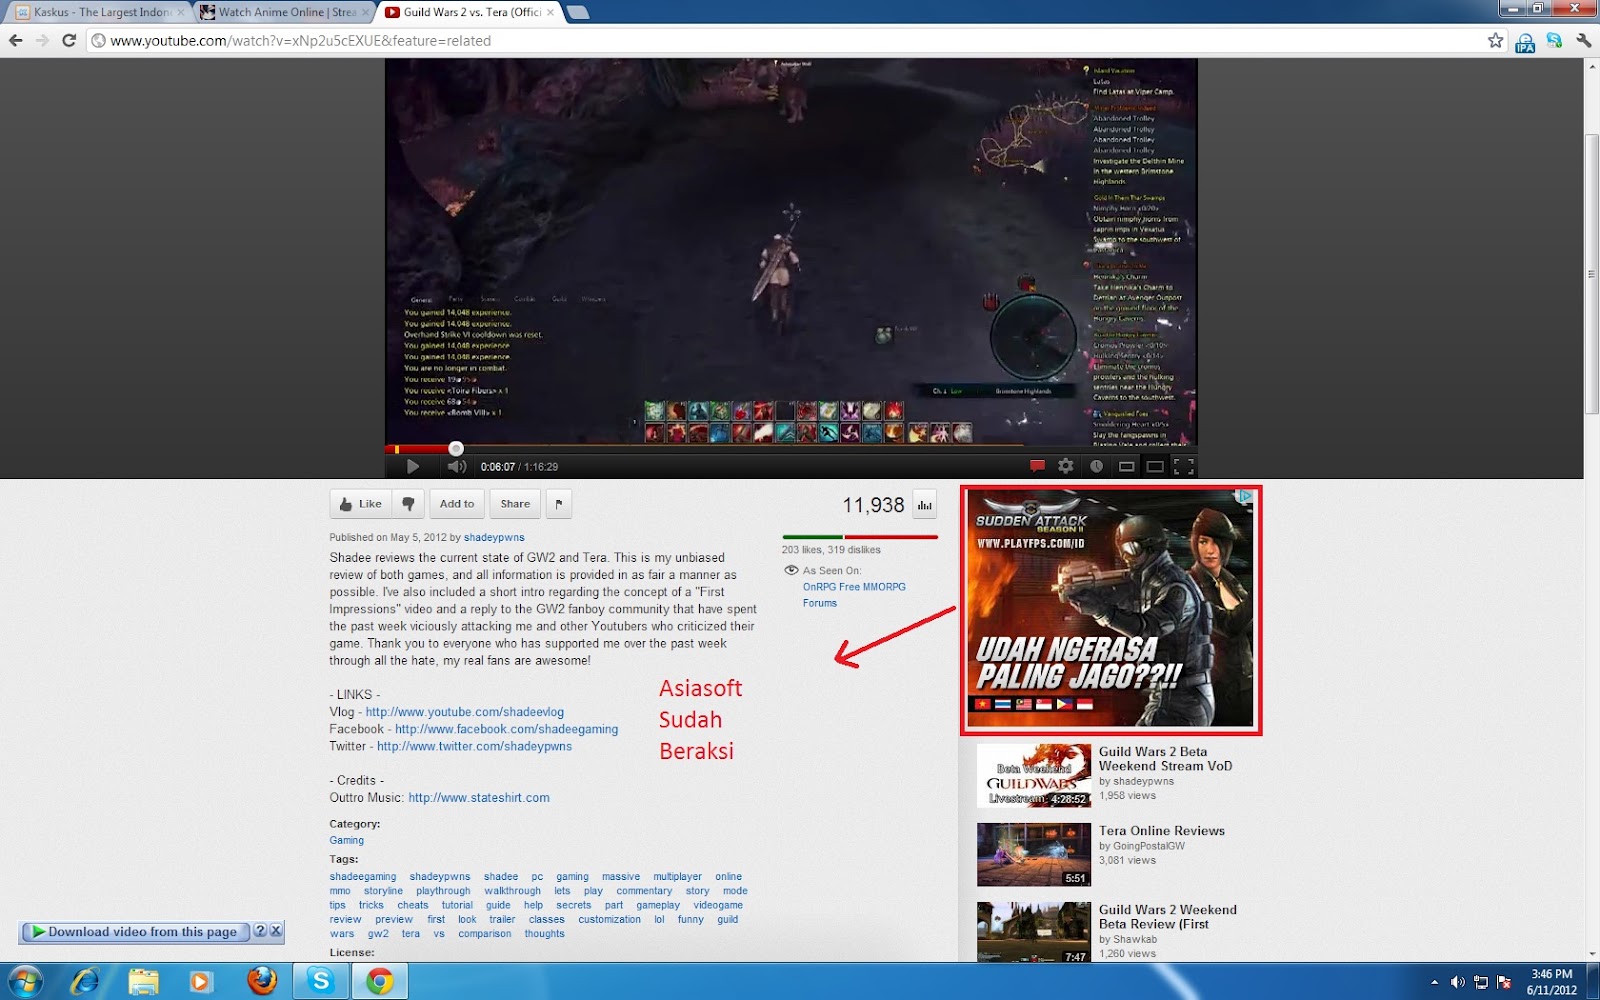Click Download video from this page button
The image size is (1600, 1000).
pyautogui.click(x=136, y=931)
